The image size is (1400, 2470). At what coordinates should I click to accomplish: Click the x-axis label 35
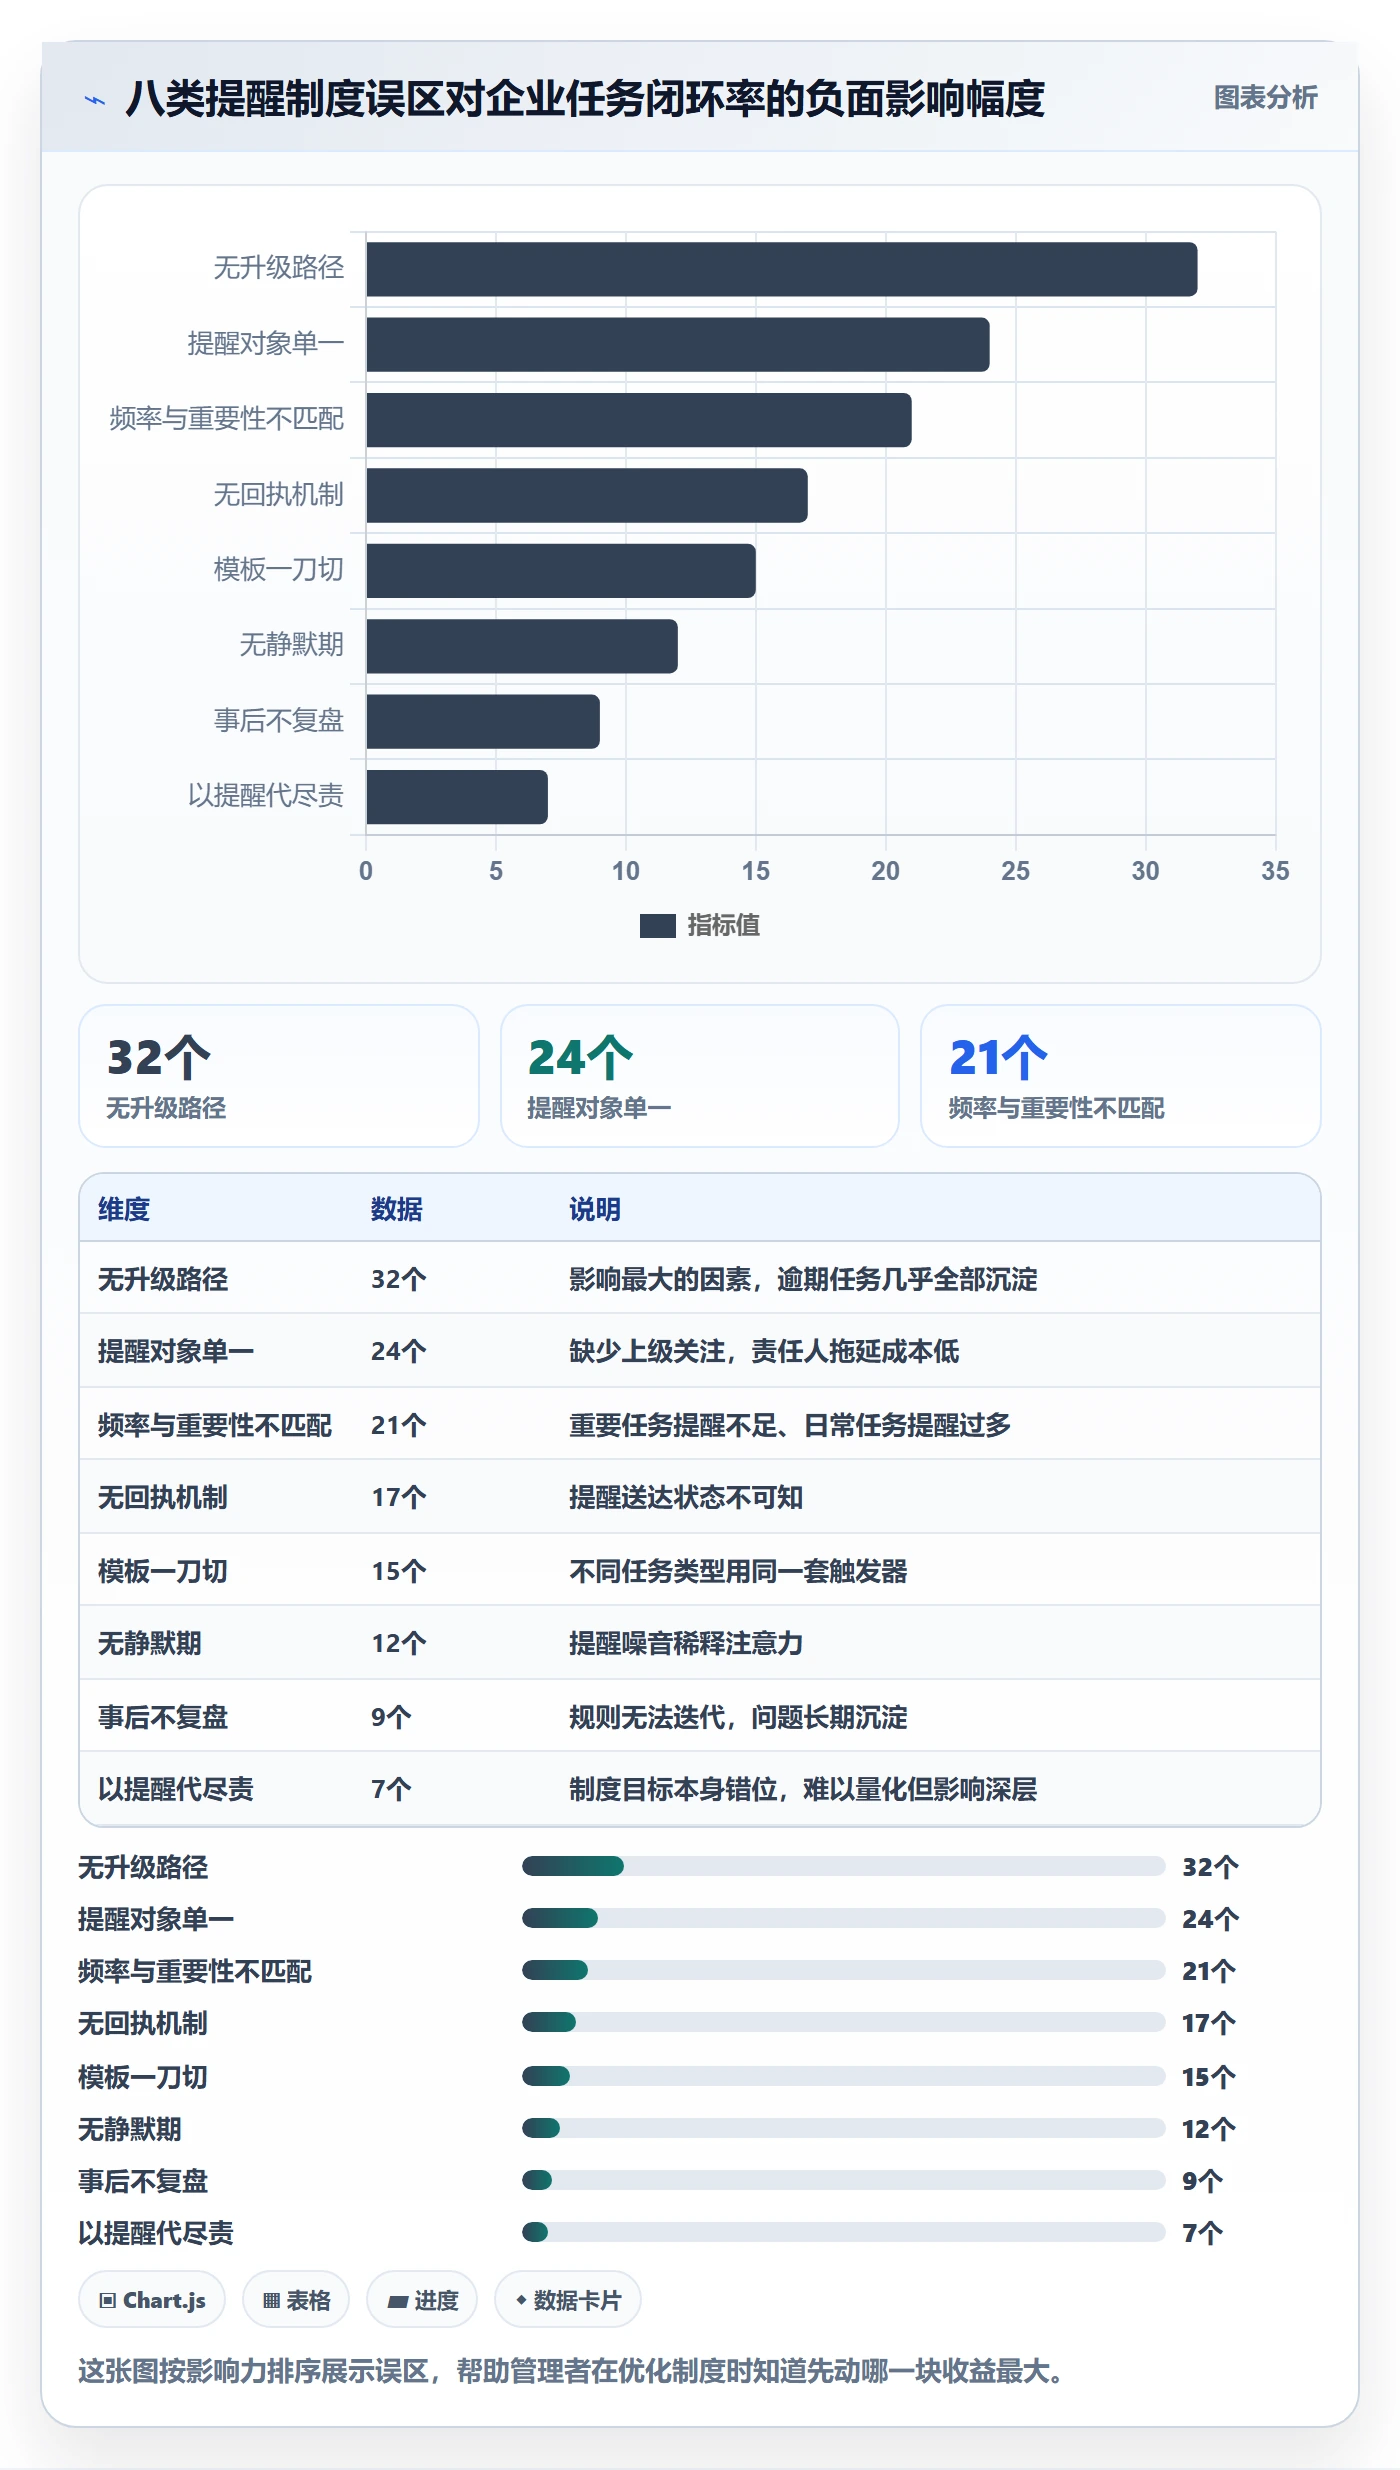(x=1275, y=871)
